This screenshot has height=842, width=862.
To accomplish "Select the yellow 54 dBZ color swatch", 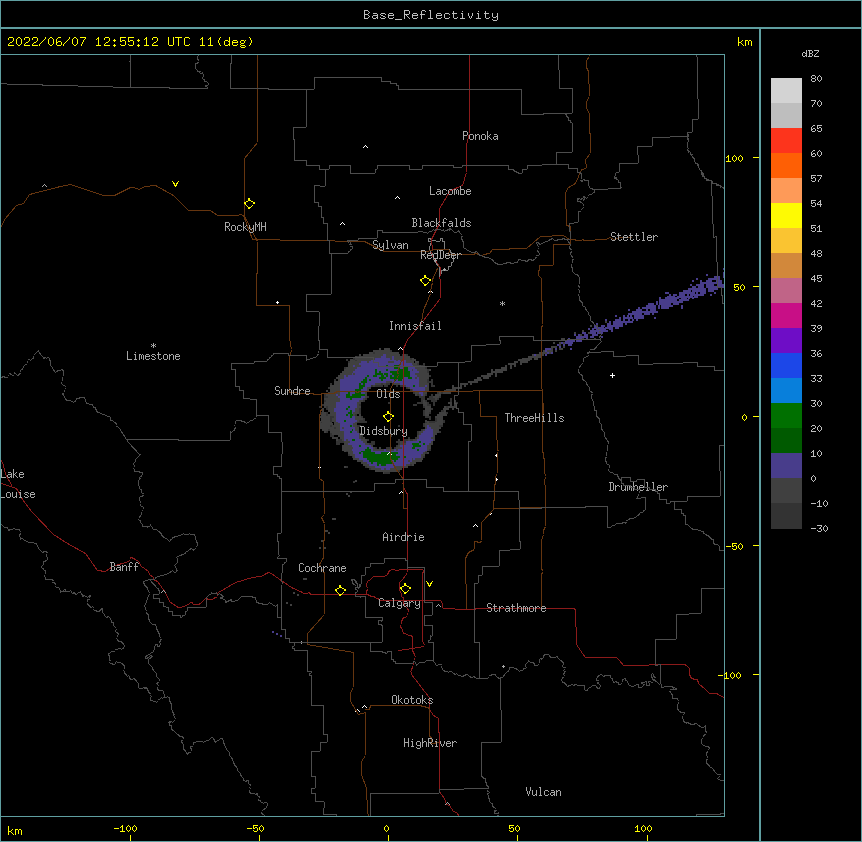I will (x=786, y=215).
